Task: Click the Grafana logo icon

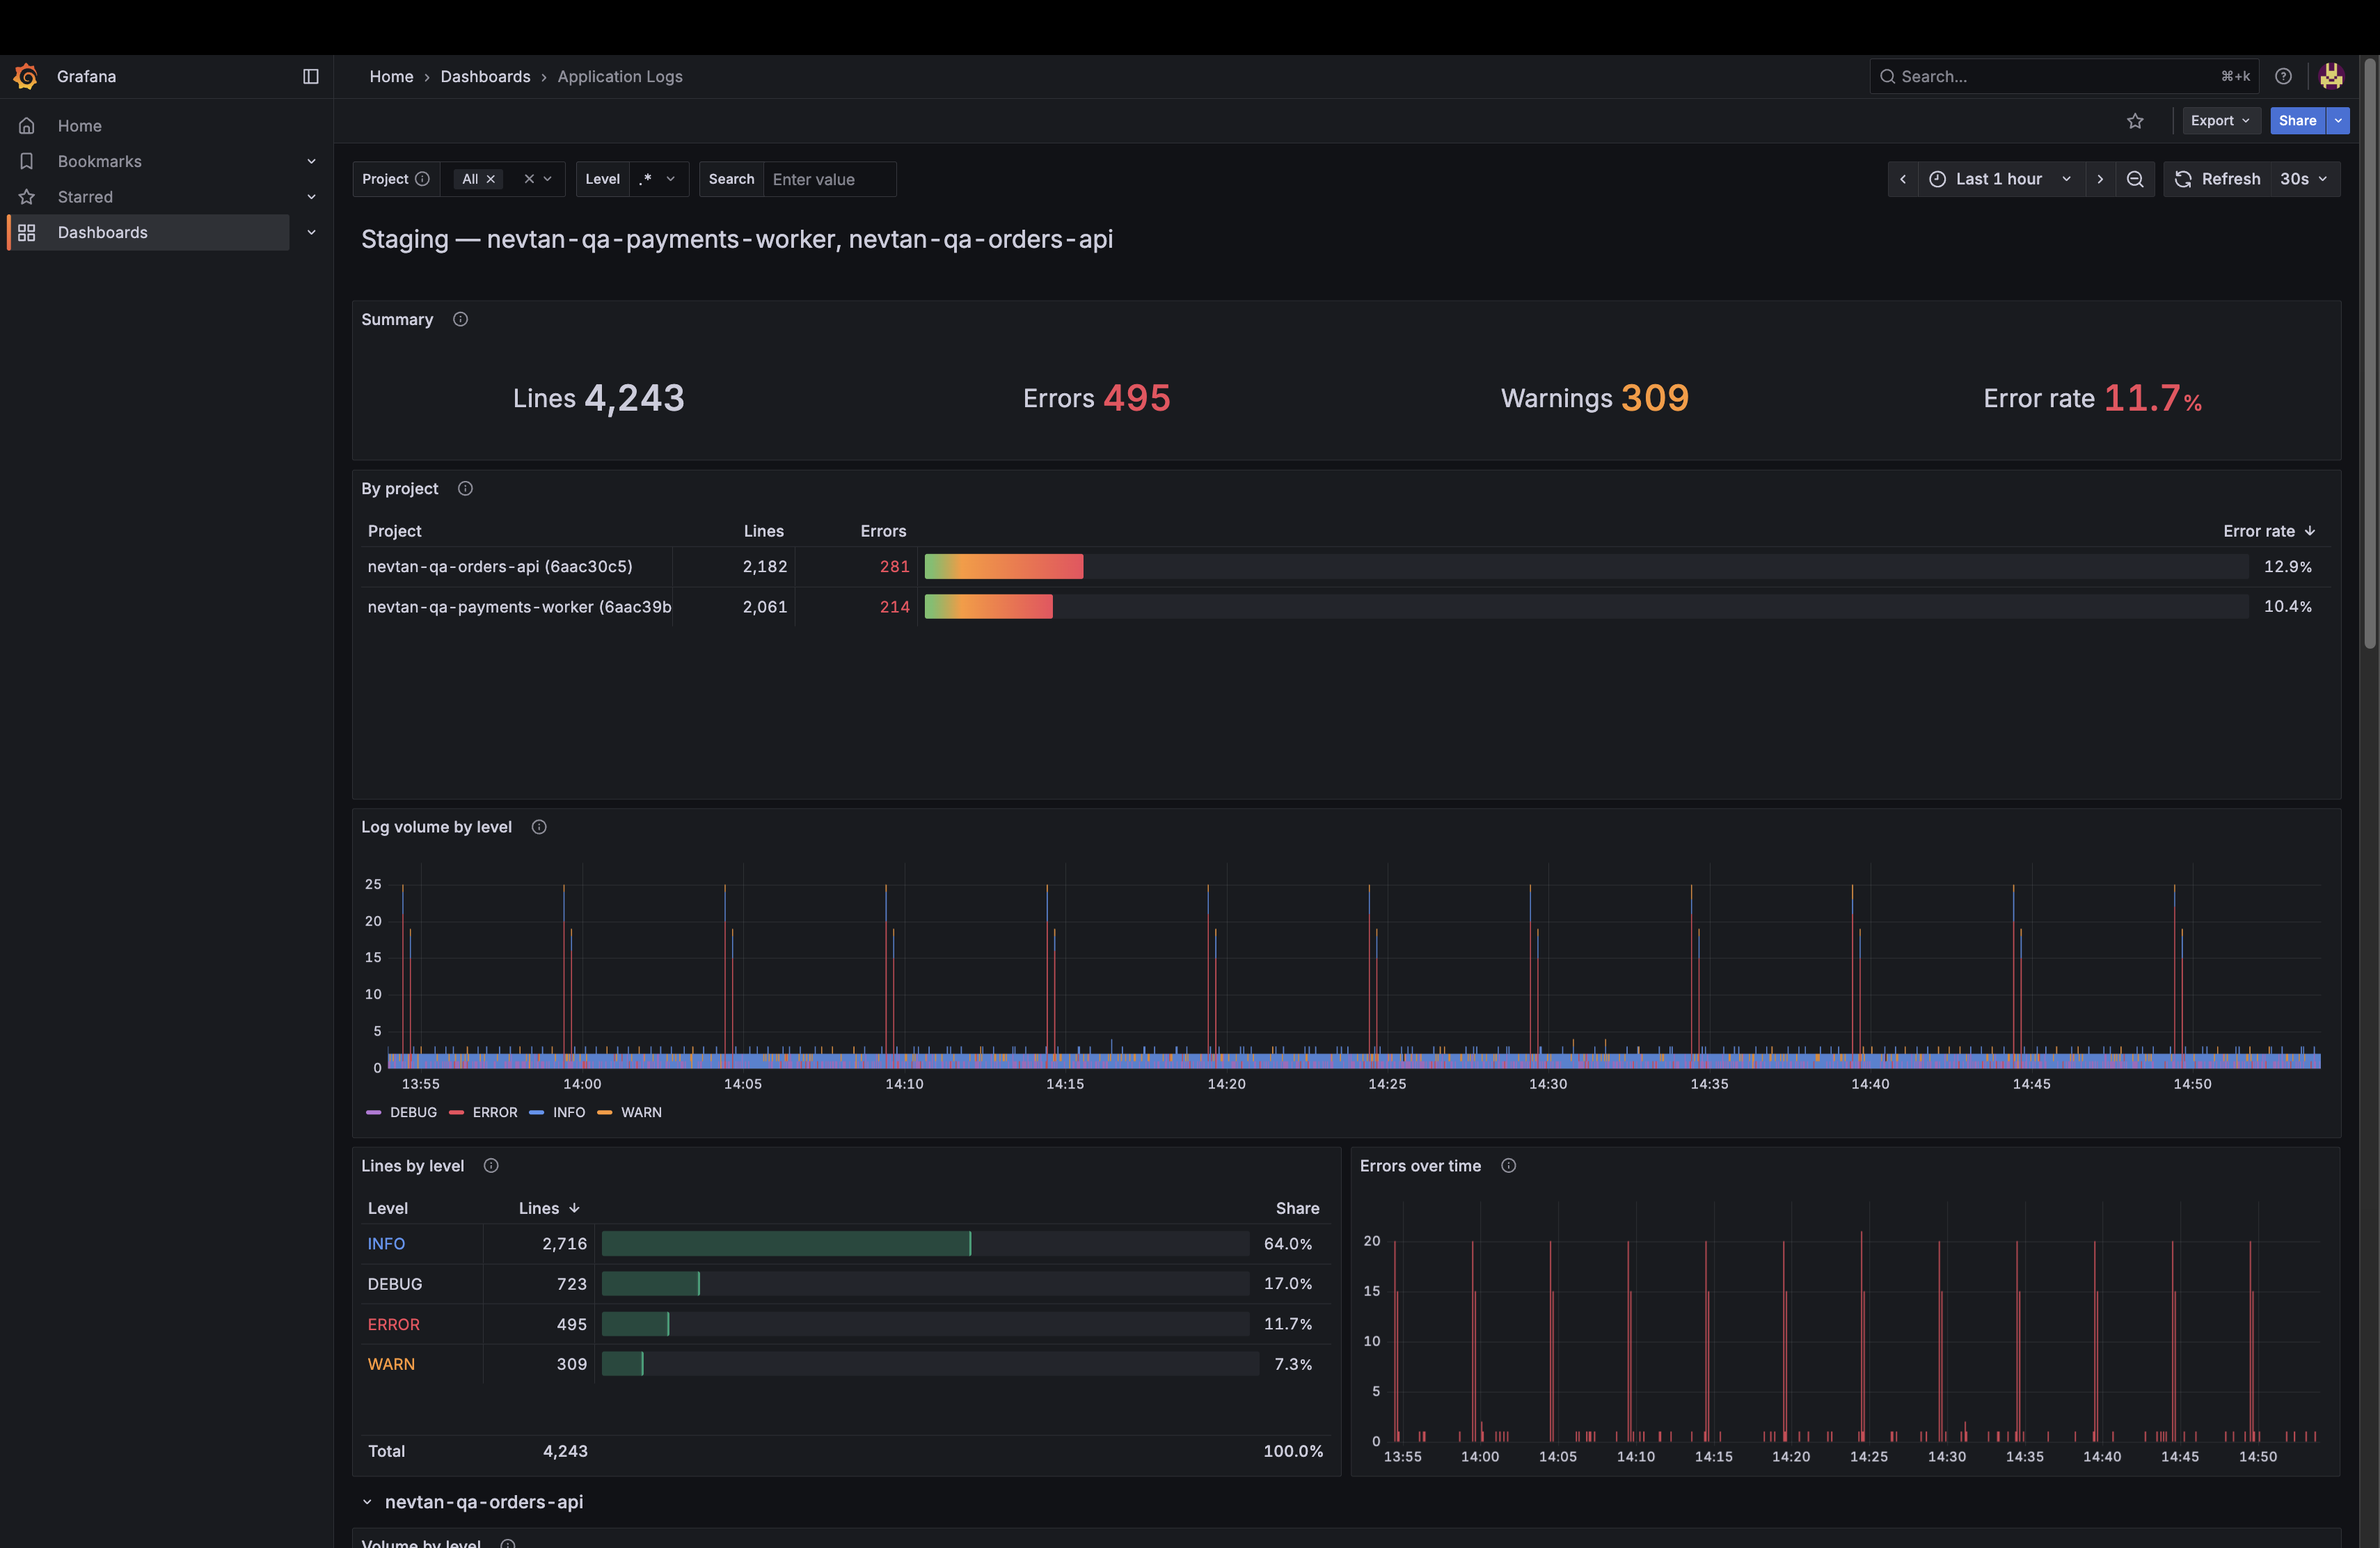Action: tap(26, 76)
